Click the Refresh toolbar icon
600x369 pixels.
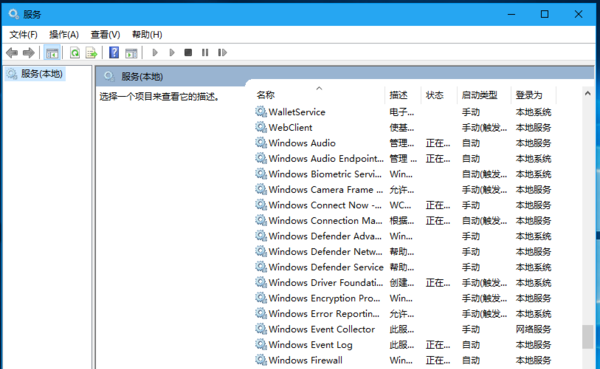(x=75, y=52)
